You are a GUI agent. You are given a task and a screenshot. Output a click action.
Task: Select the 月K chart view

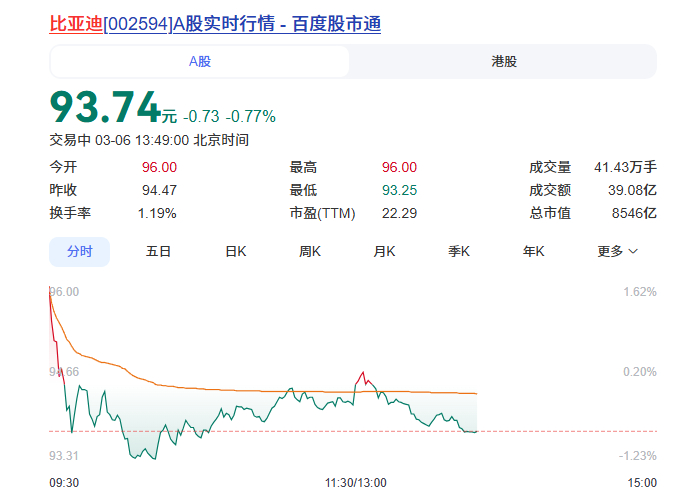coord(384,251)
